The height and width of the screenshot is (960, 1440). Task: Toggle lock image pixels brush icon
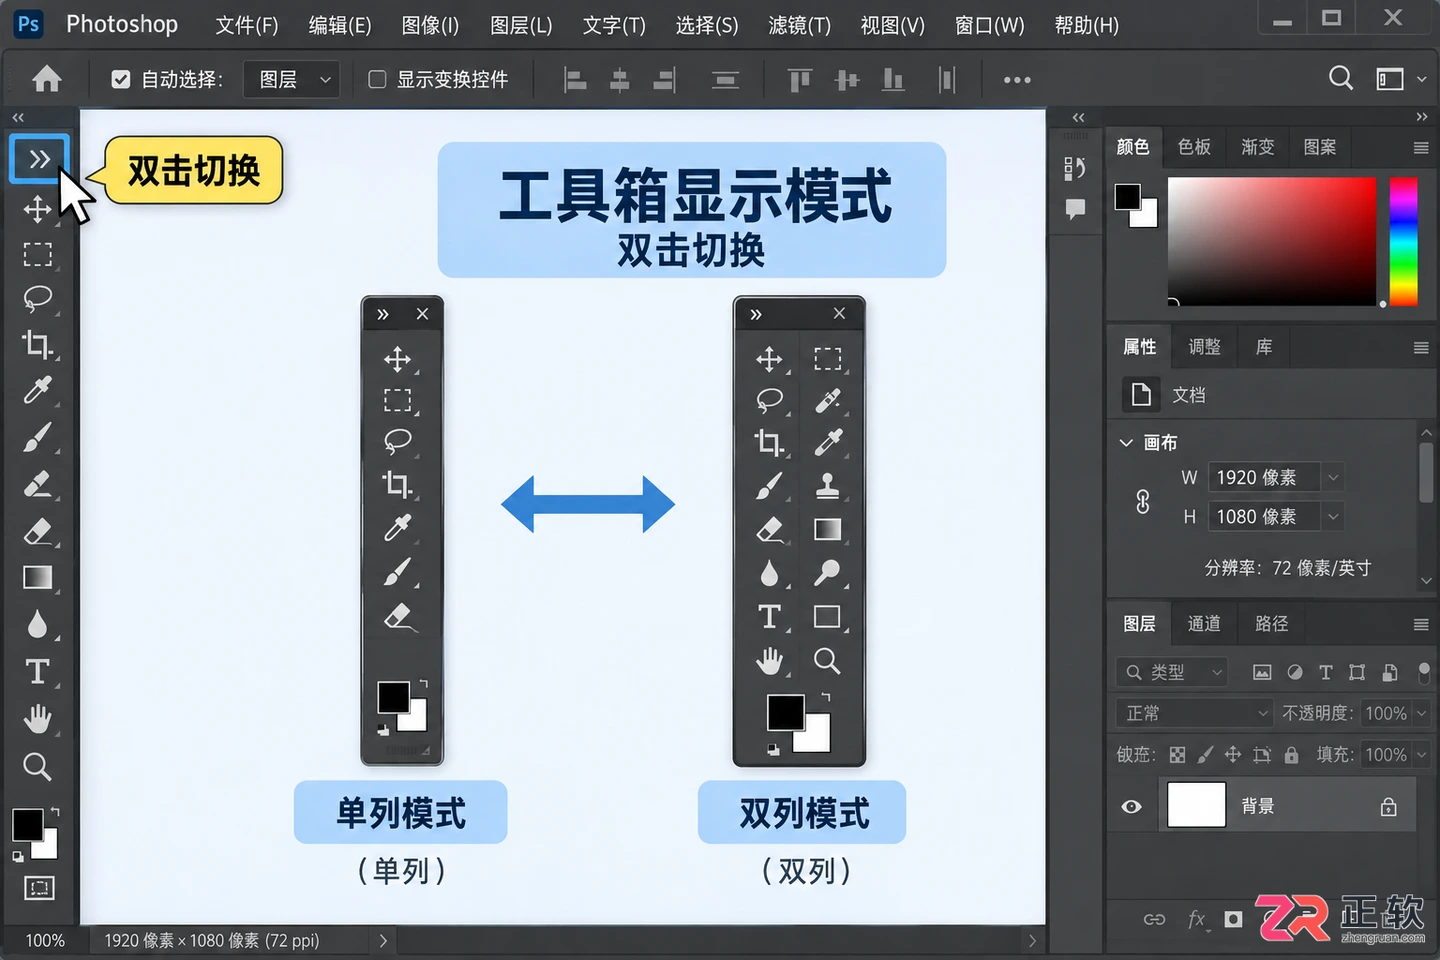tap(1205, 755)
